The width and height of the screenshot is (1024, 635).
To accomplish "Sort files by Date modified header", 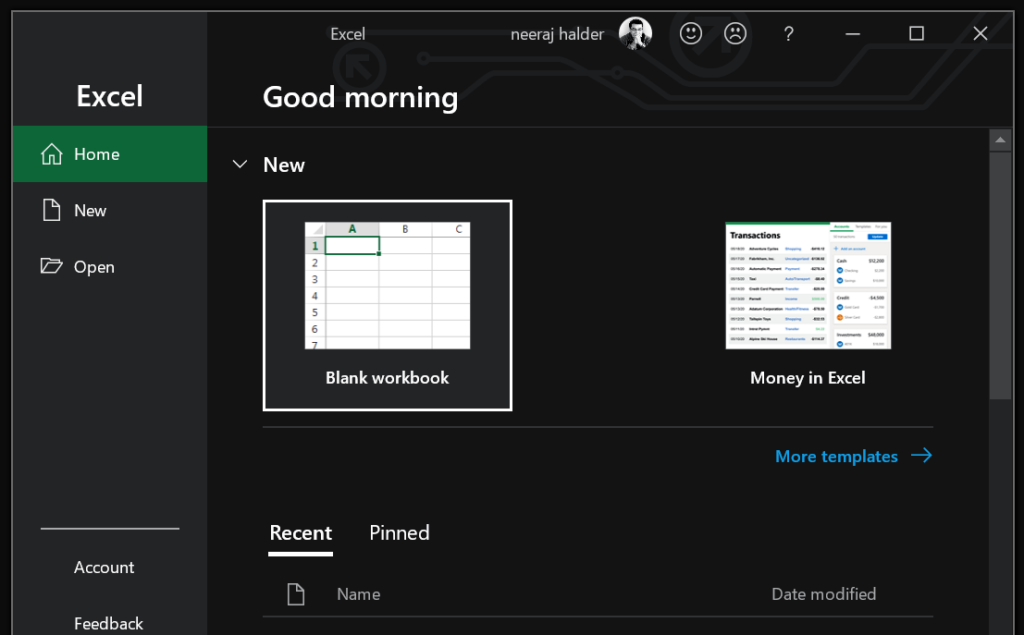I will click(824, 594).
